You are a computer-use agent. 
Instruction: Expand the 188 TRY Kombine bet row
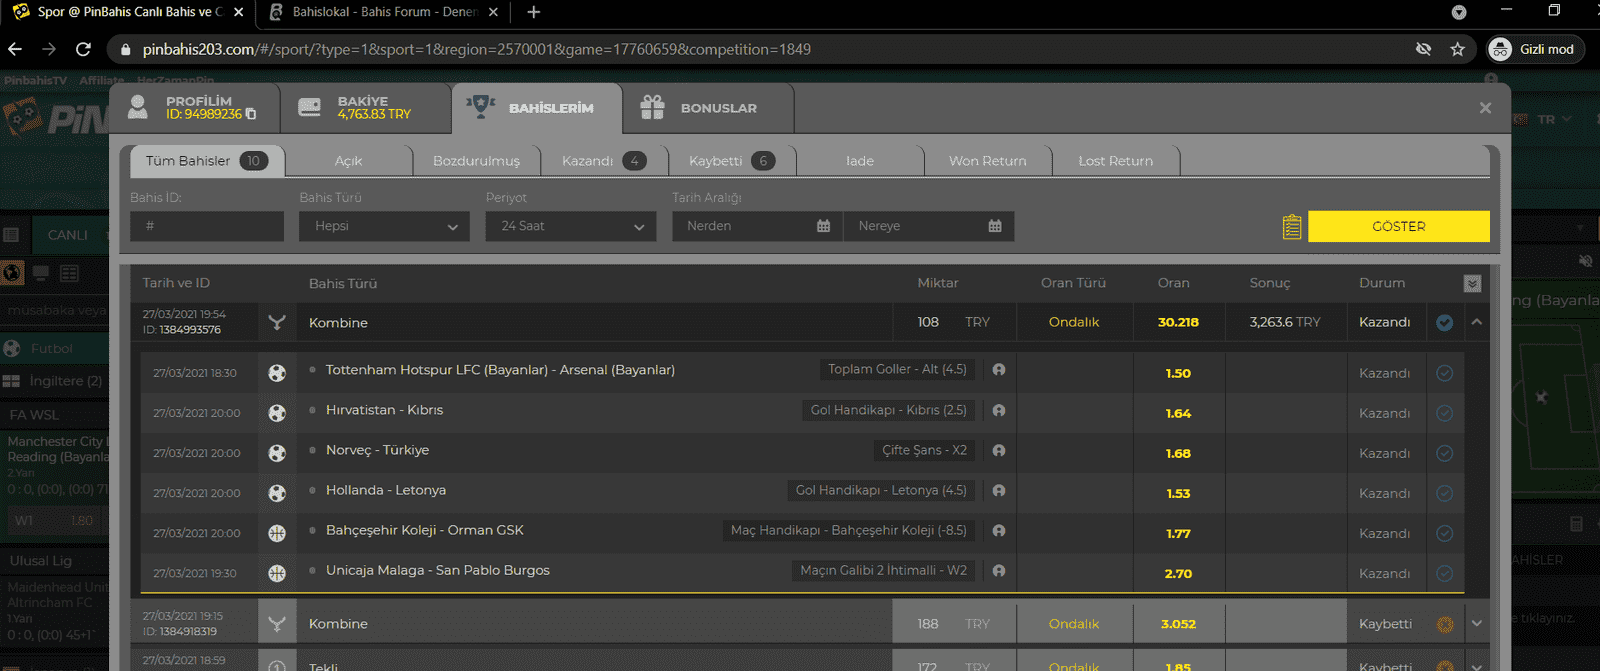[x=1476, y=624]
